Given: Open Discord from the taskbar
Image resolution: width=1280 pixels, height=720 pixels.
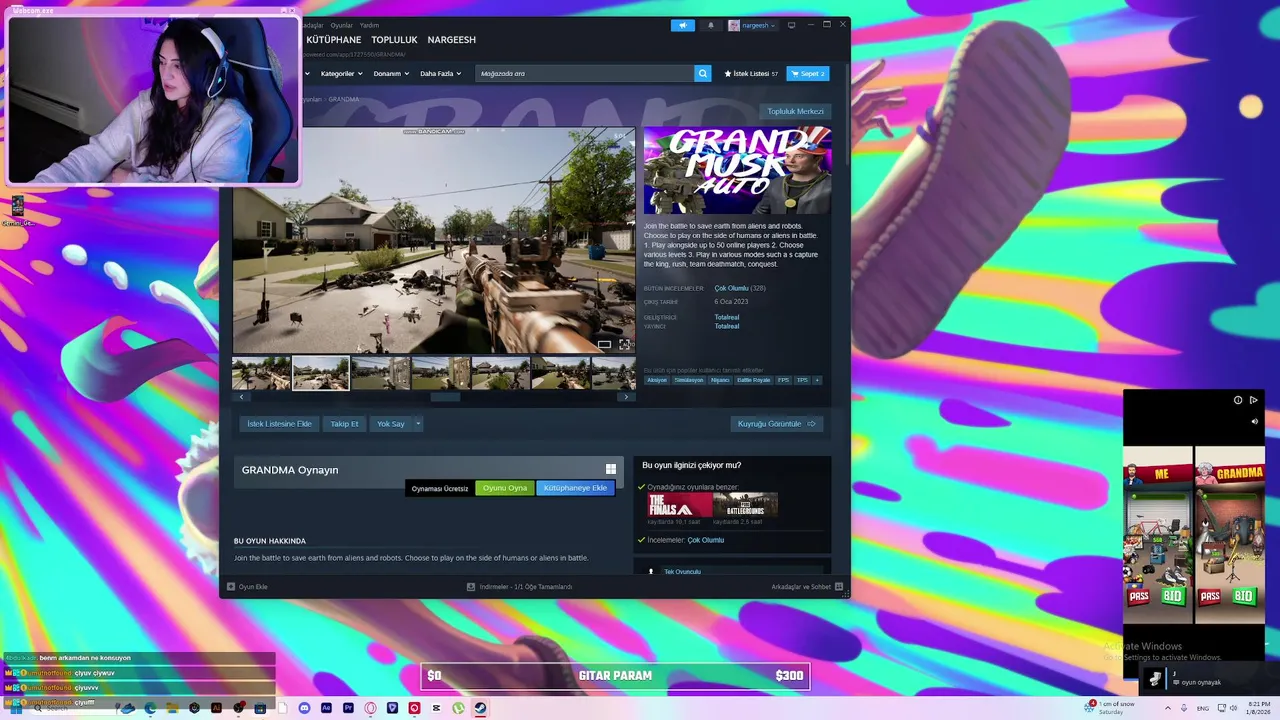Looking at the screenshot, I should coord(304,708).
